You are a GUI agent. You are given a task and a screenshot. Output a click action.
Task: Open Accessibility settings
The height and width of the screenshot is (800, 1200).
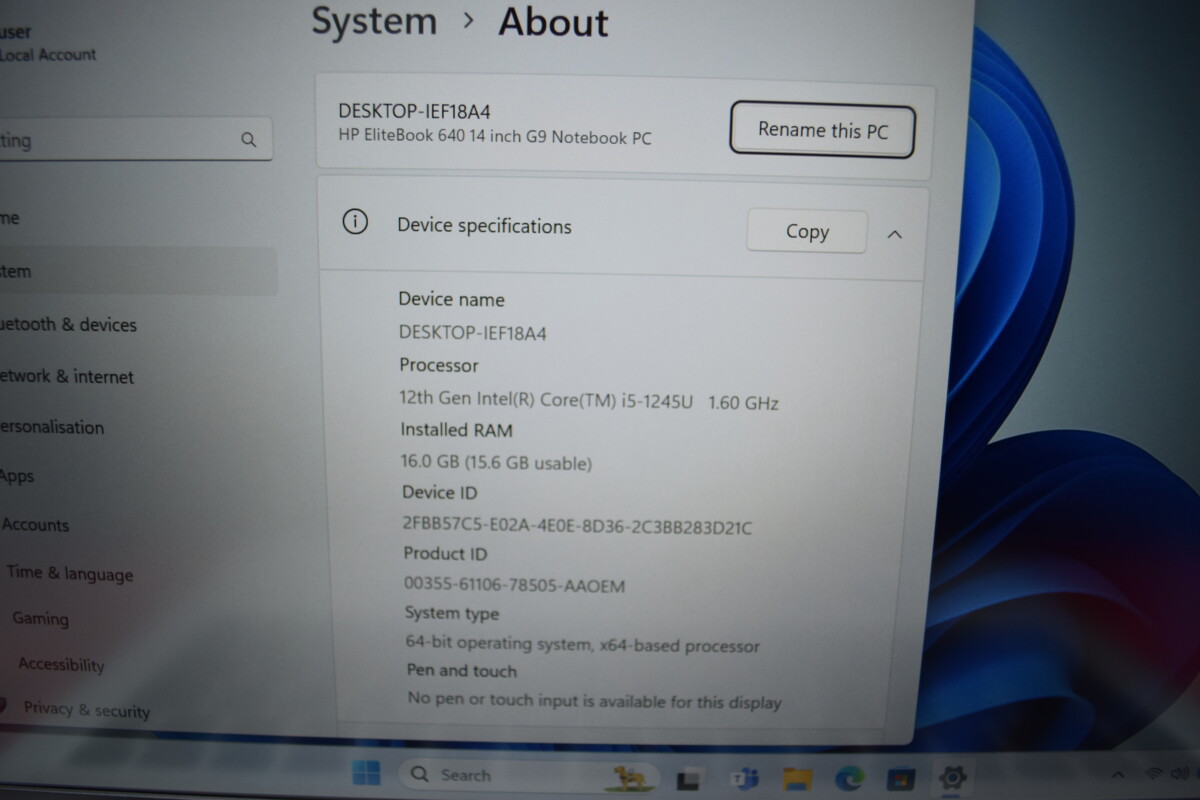coord(61,664)
